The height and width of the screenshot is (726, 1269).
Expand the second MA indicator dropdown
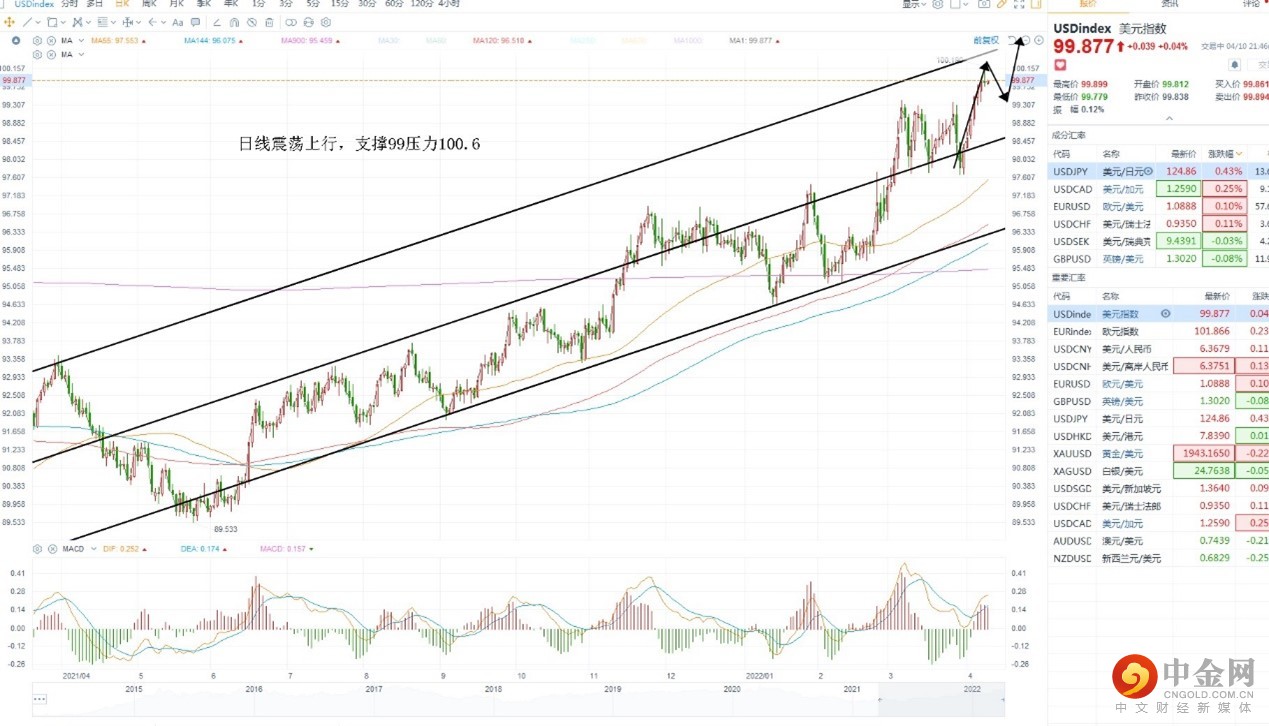[81, 54]
